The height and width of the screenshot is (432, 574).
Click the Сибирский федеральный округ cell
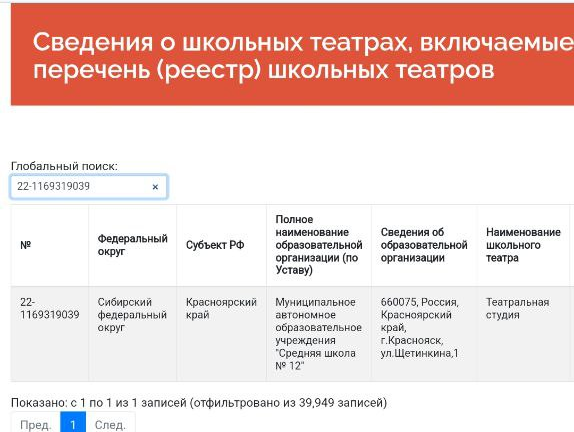pos(133,334)
